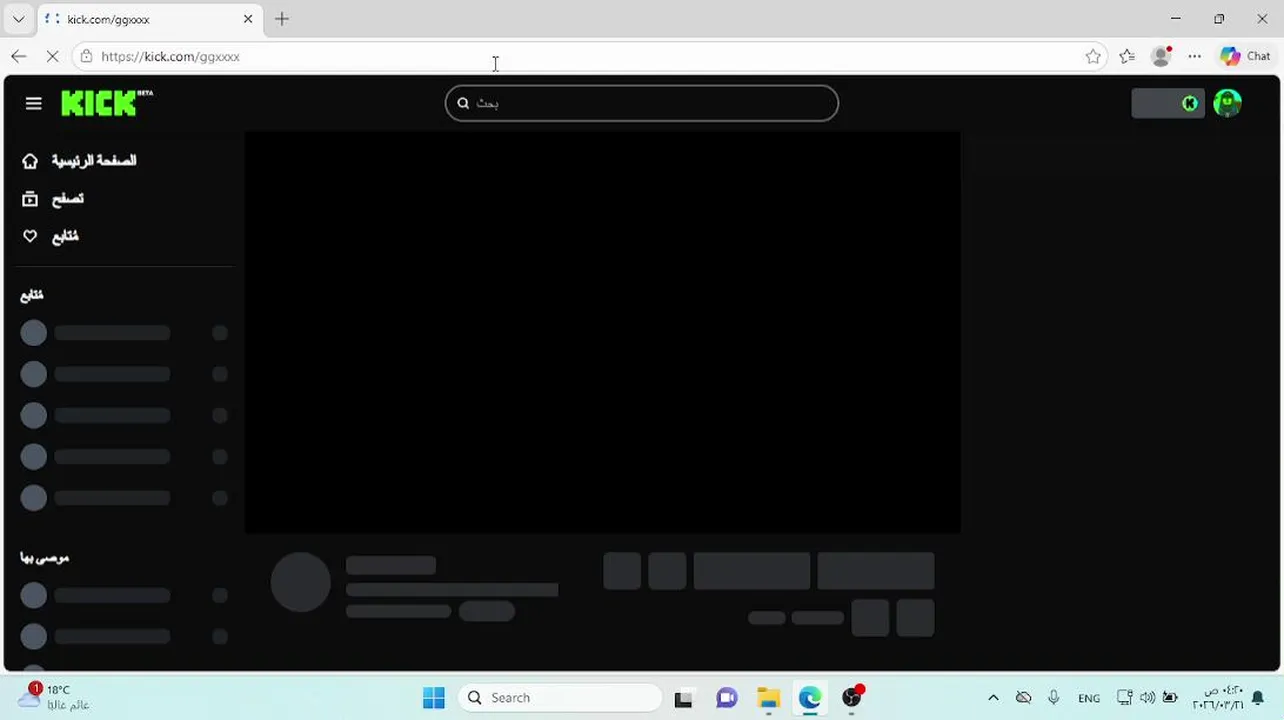Open the tab actions dropdown arrow
Image resolution: width=1284 pixels, height=720 pixels.
coord(18,19)
